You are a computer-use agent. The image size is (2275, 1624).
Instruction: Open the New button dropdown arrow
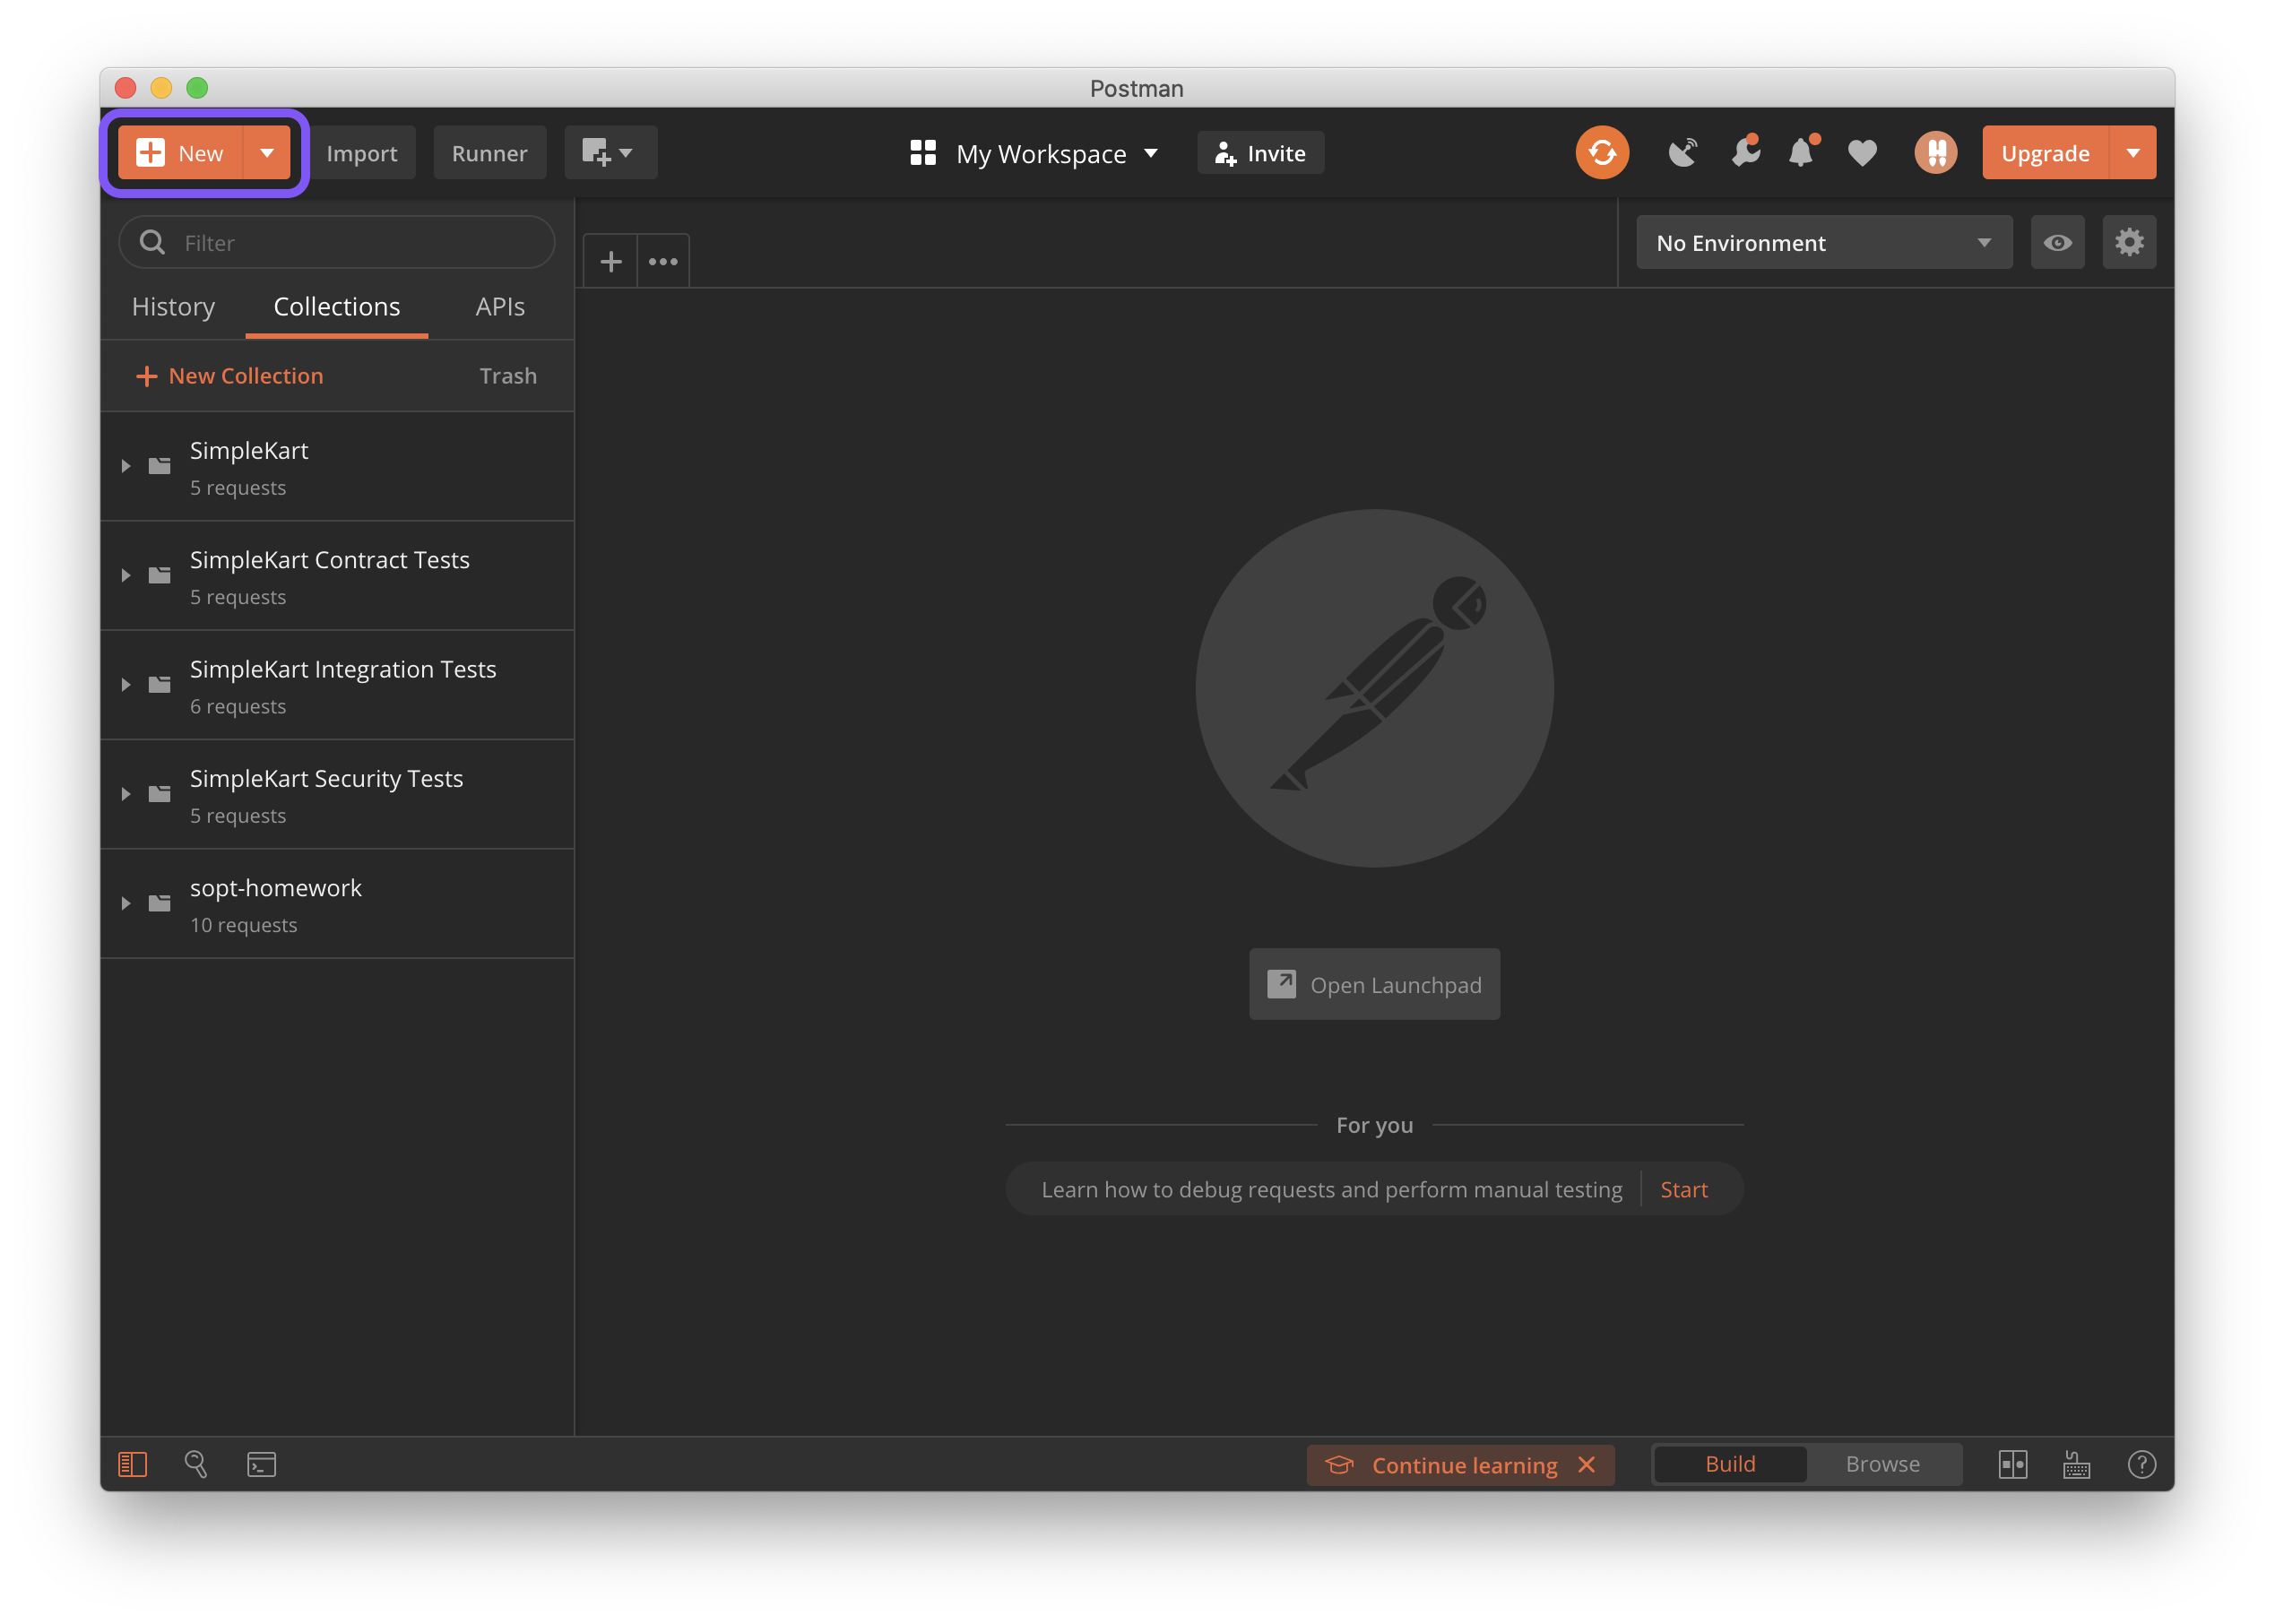267,153
